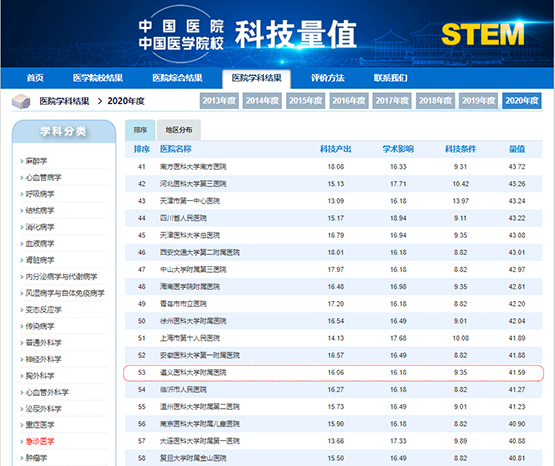Open the 普通外科学 subject category
The height and width of the screenshot is (466, 555).
pos(43,343)
